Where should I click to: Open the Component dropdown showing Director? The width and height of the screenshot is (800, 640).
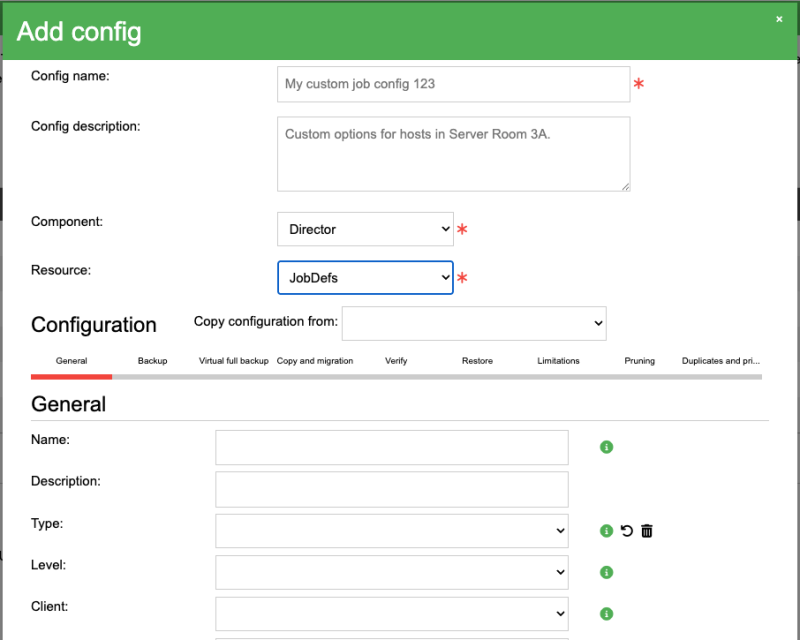coord(365,229)
